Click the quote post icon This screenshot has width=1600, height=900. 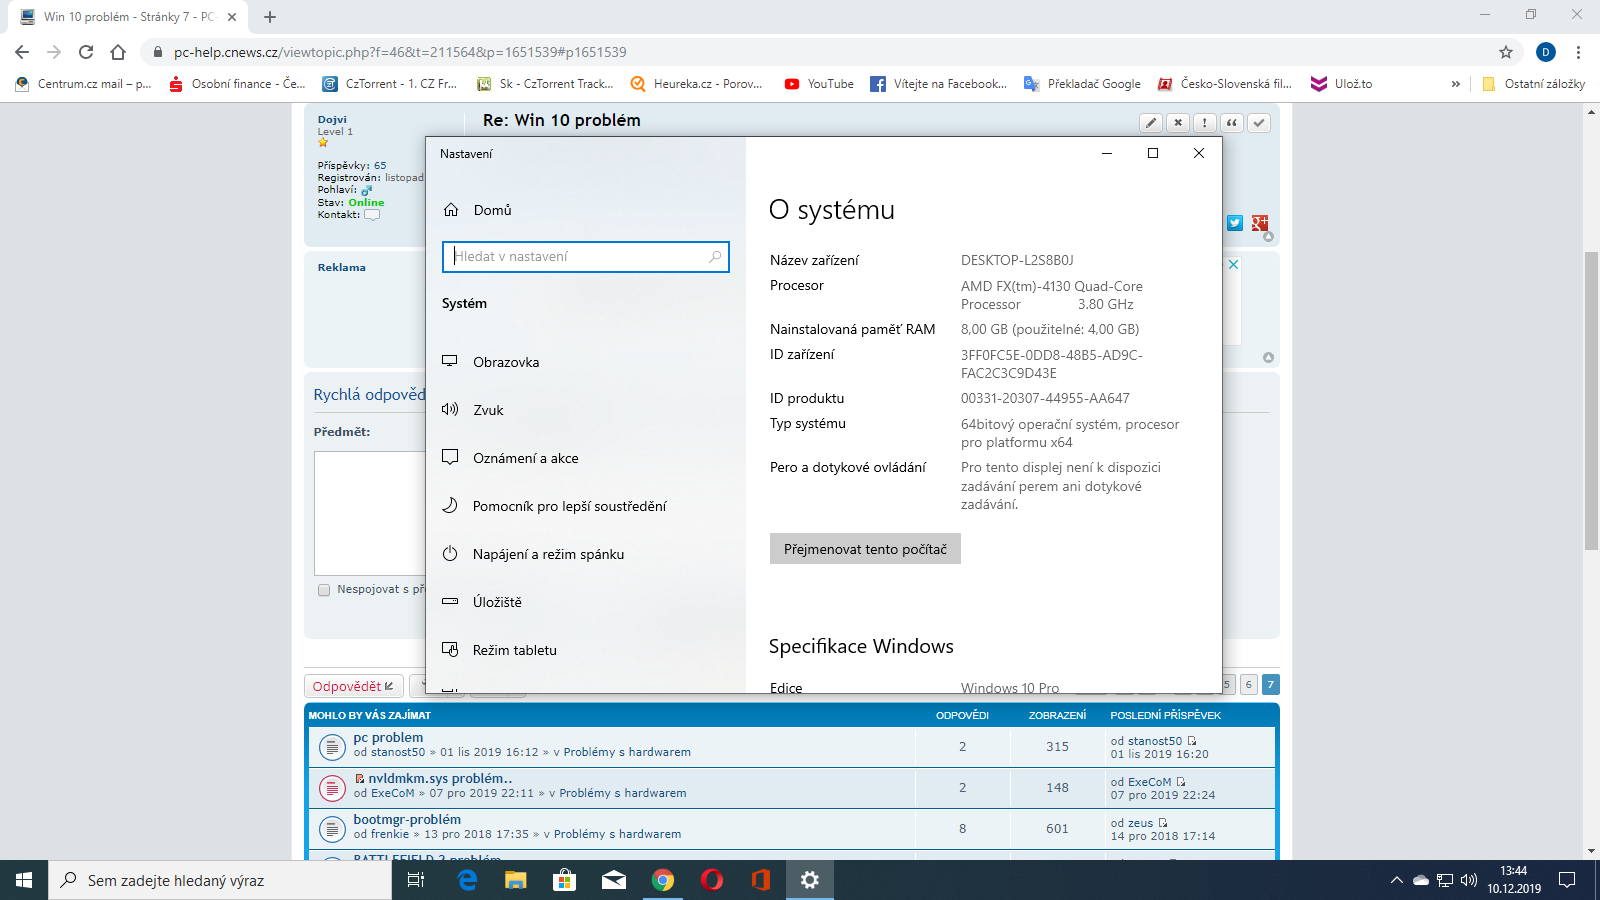[1232, 123]
